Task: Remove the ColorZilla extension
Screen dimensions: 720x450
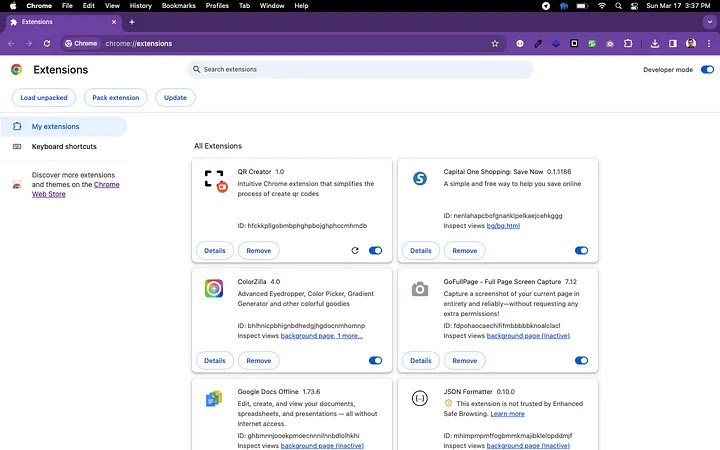Action: pos(259,360)
